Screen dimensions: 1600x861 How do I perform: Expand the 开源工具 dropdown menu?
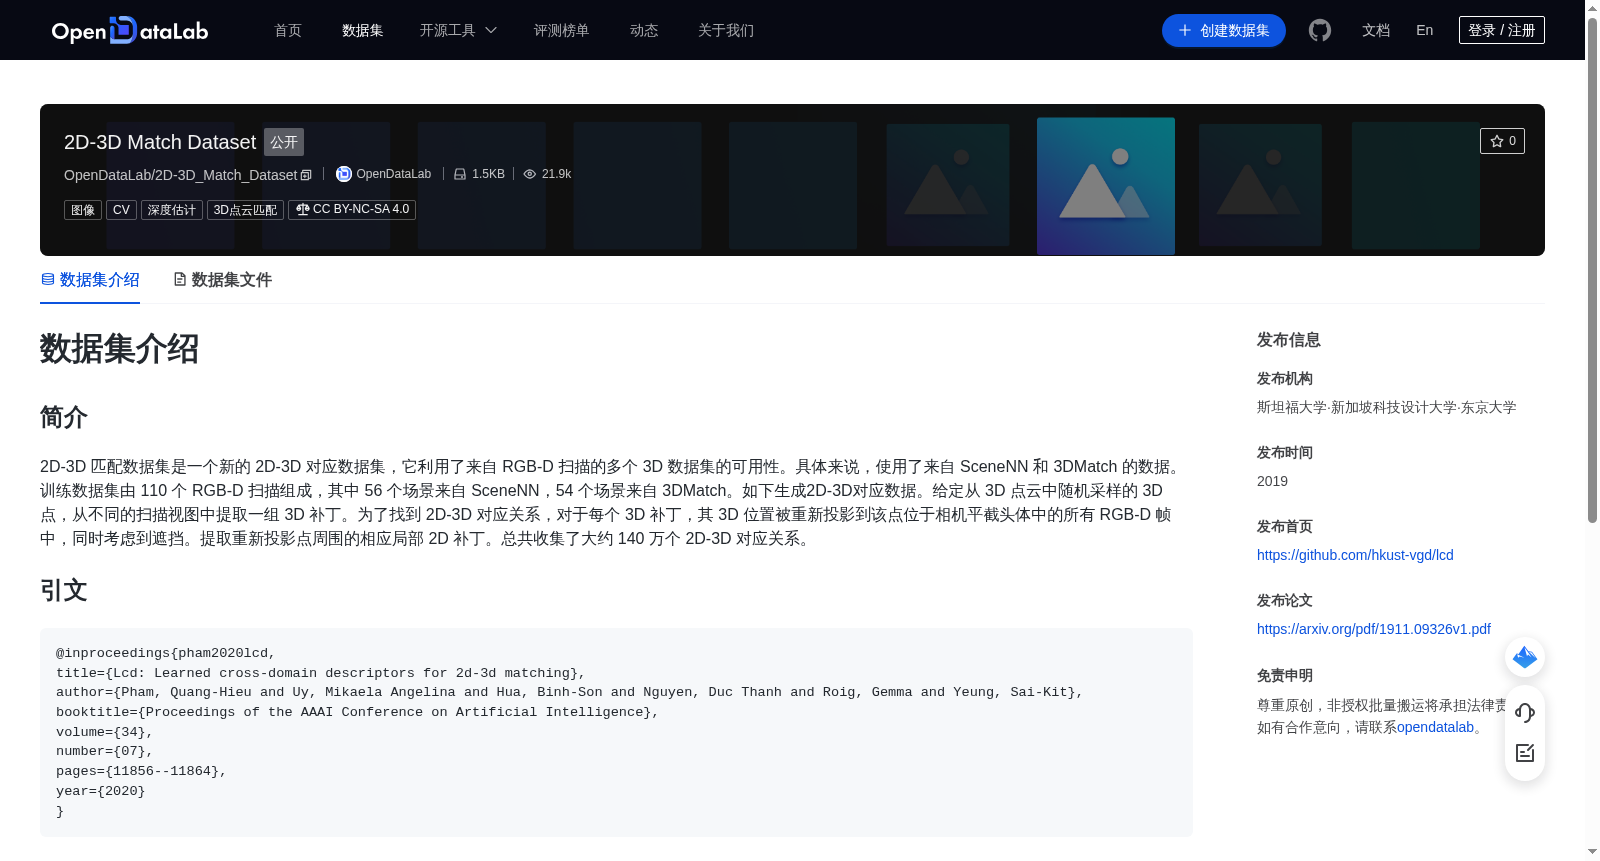(x=458, y=30)
